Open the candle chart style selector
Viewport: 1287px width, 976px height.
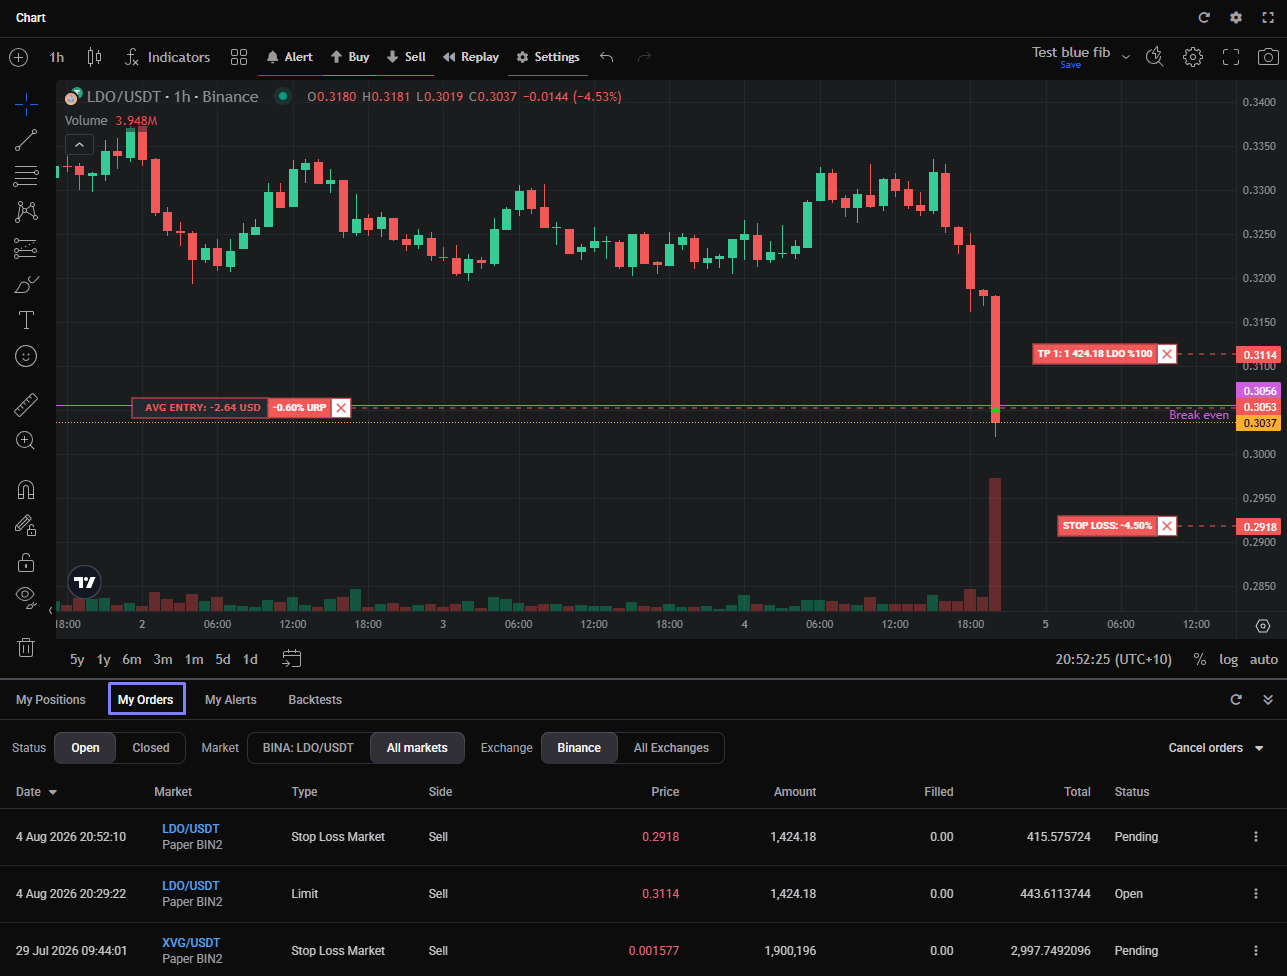[x=94, y=57]
